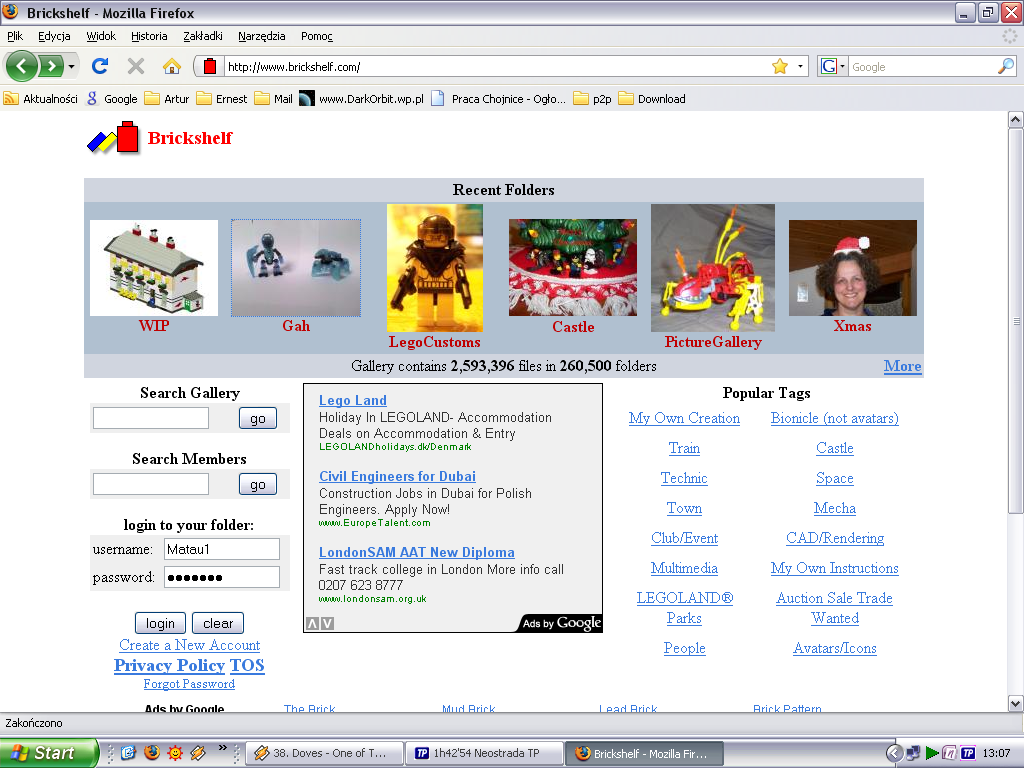Click in the Google search box

(x=923, y=67)
